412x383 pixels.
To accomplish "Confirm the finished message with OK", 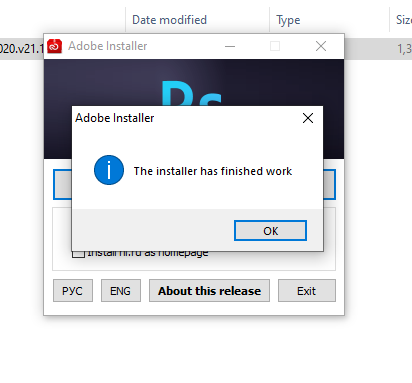I will [x=270, y=231].
